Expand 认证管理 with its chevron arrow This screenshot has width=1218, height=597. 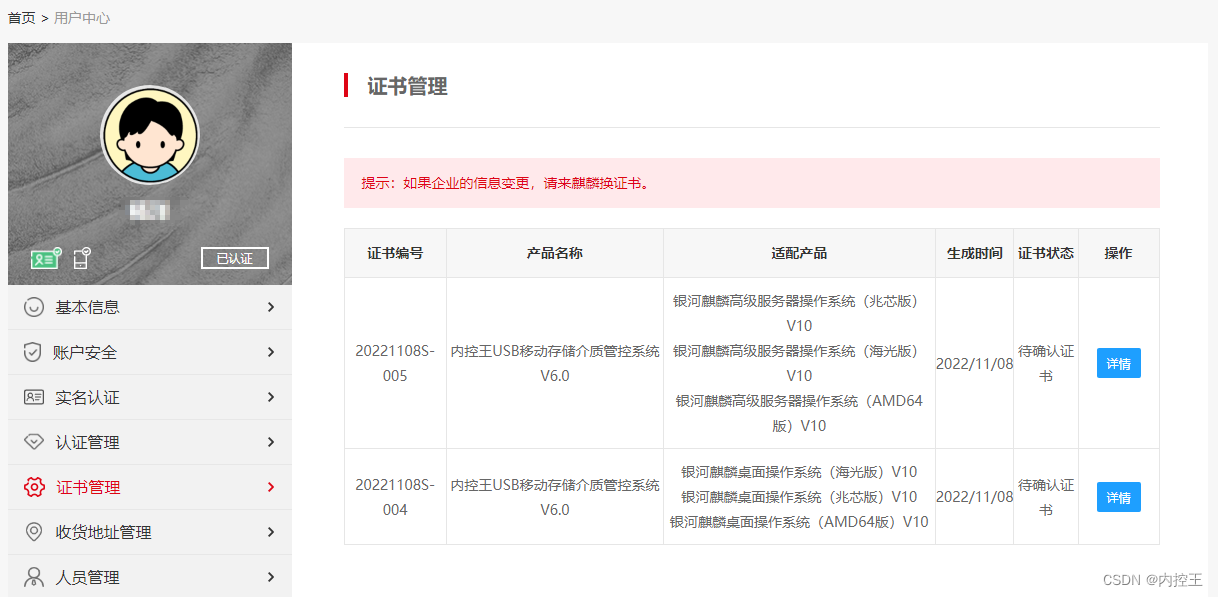click(x=271, y=442)
